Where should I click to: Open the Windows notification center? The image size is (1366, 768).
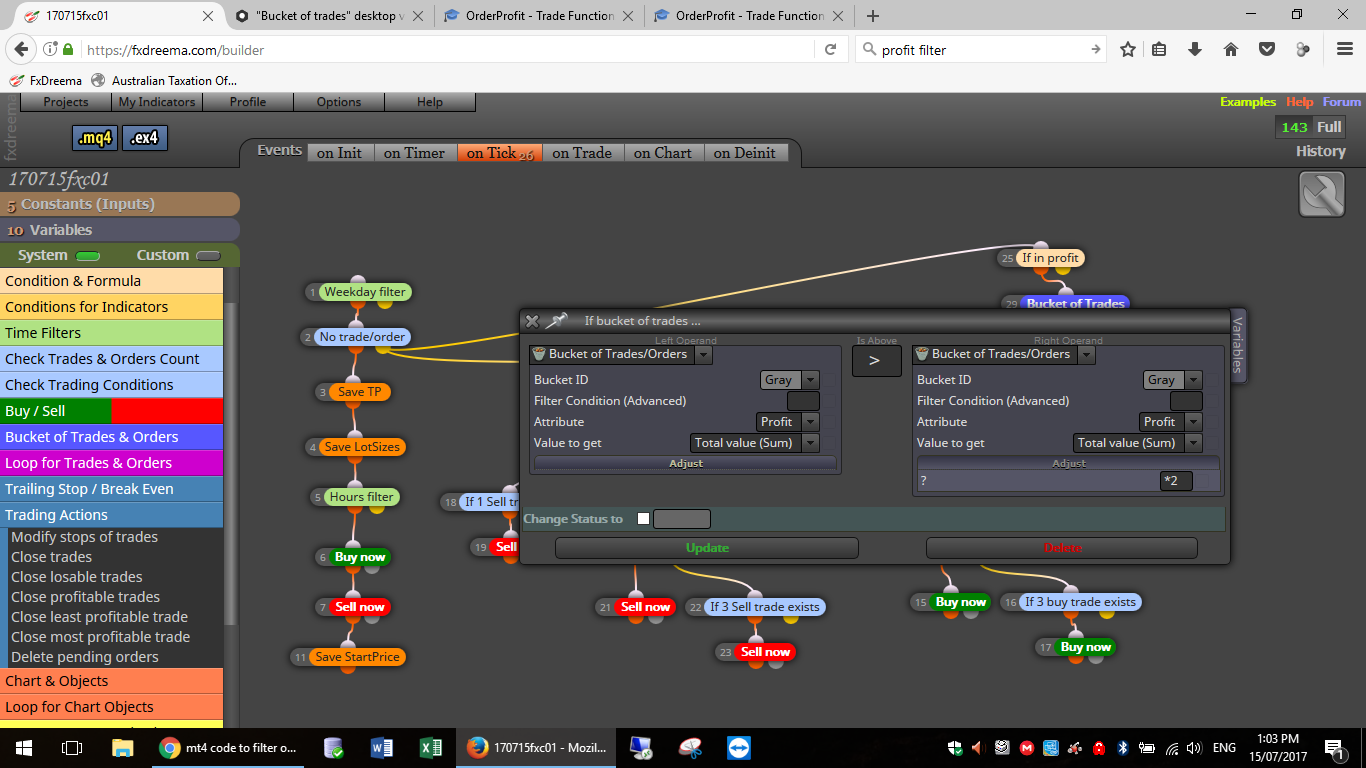tap(1333, 747)
